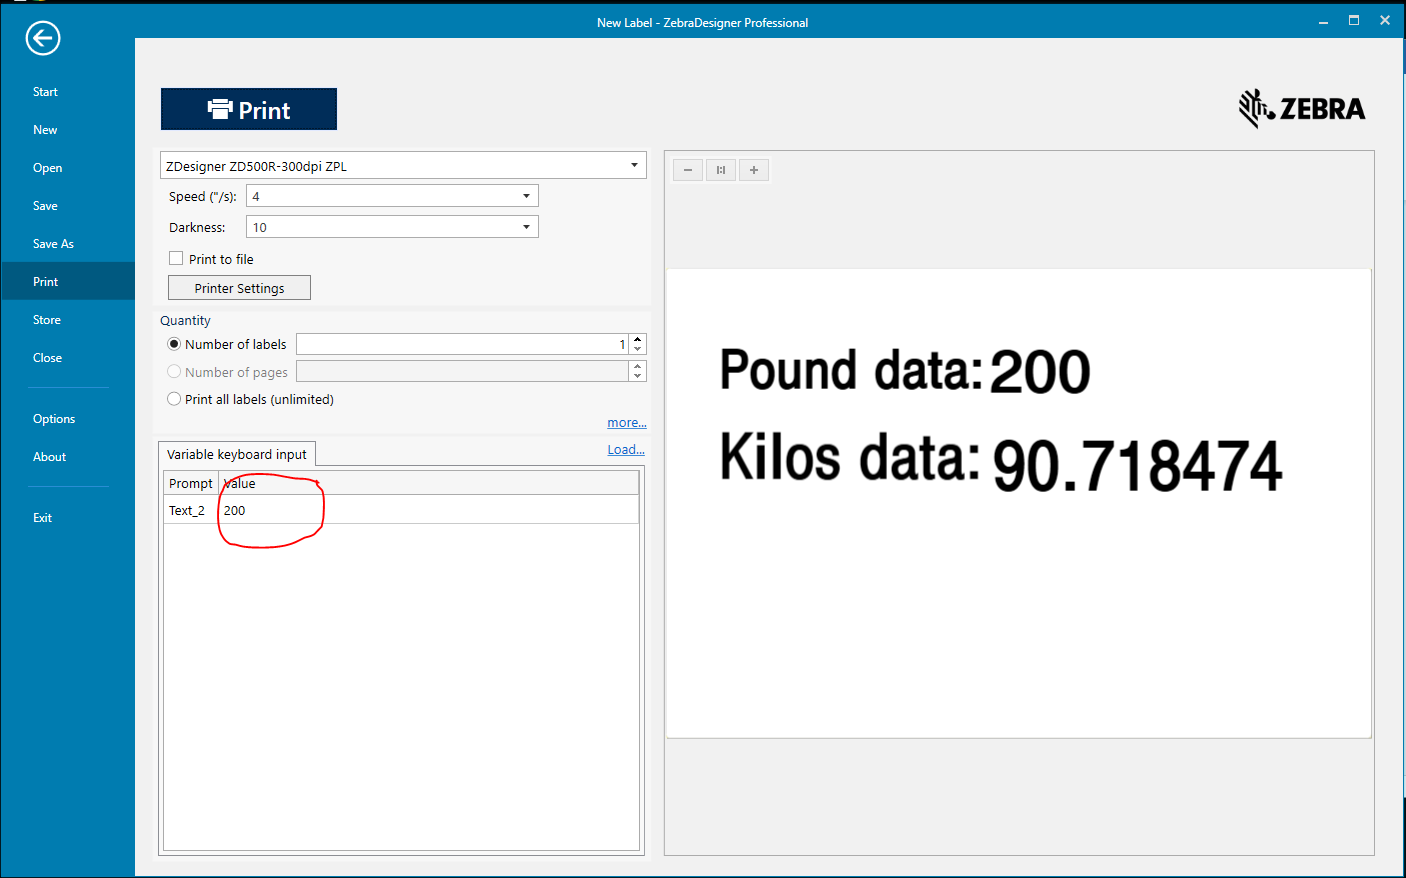Screen dimensions: 1406x878
Task: Click the more... quantity link
Action: coord(626,423)
